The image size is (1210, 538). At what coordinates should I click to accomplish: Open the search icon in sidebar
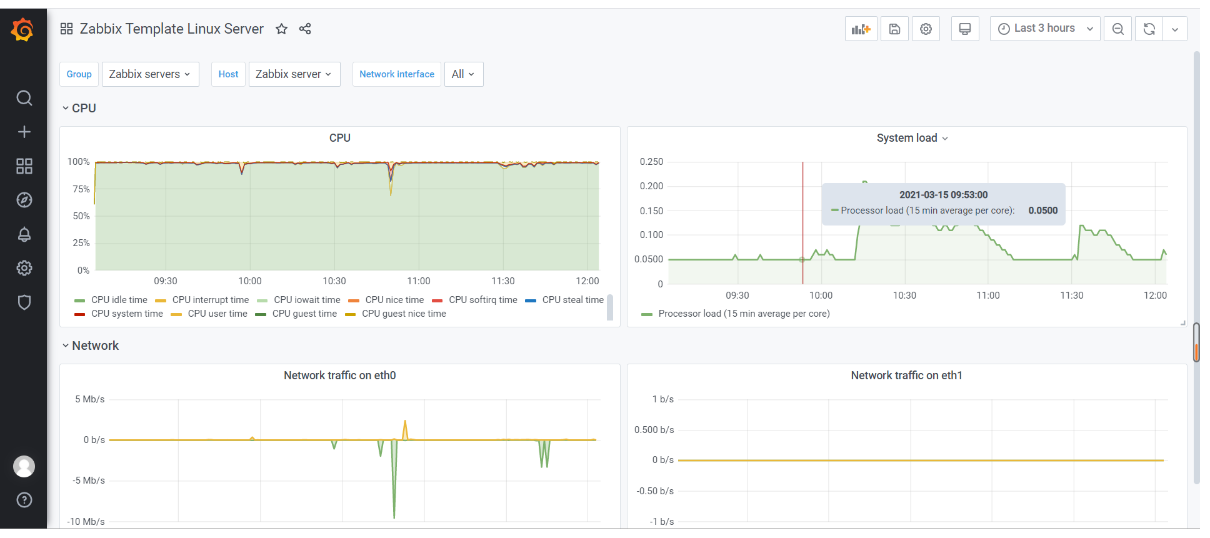click(24, 98)
